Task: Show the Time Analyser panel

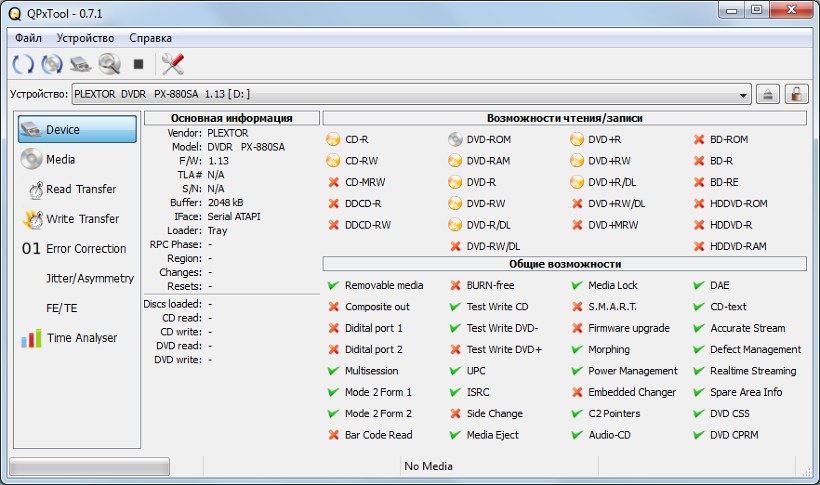Action: (x=81, y=338)
